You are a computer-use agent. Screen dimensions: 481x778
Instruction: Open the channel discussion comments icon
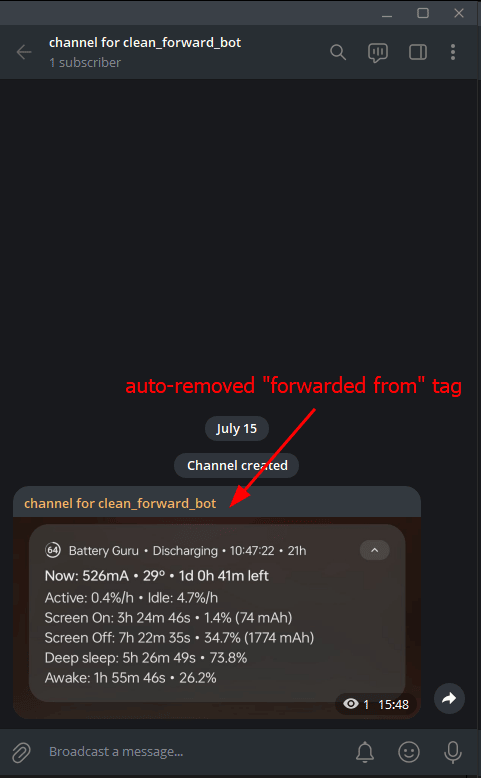click(x=378, y=53)
